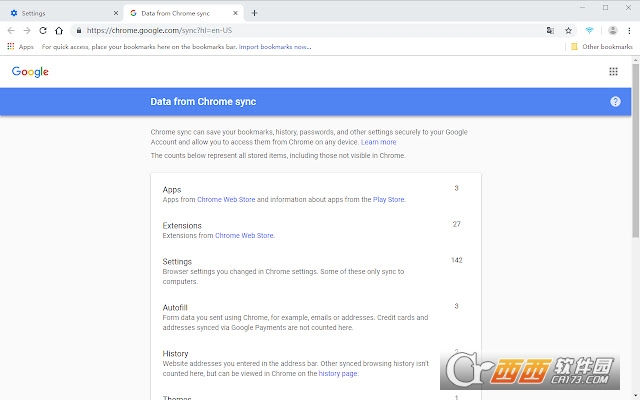Open the history page link
Viewport: 640px width, 400px height.
click(x=338, y=373)
